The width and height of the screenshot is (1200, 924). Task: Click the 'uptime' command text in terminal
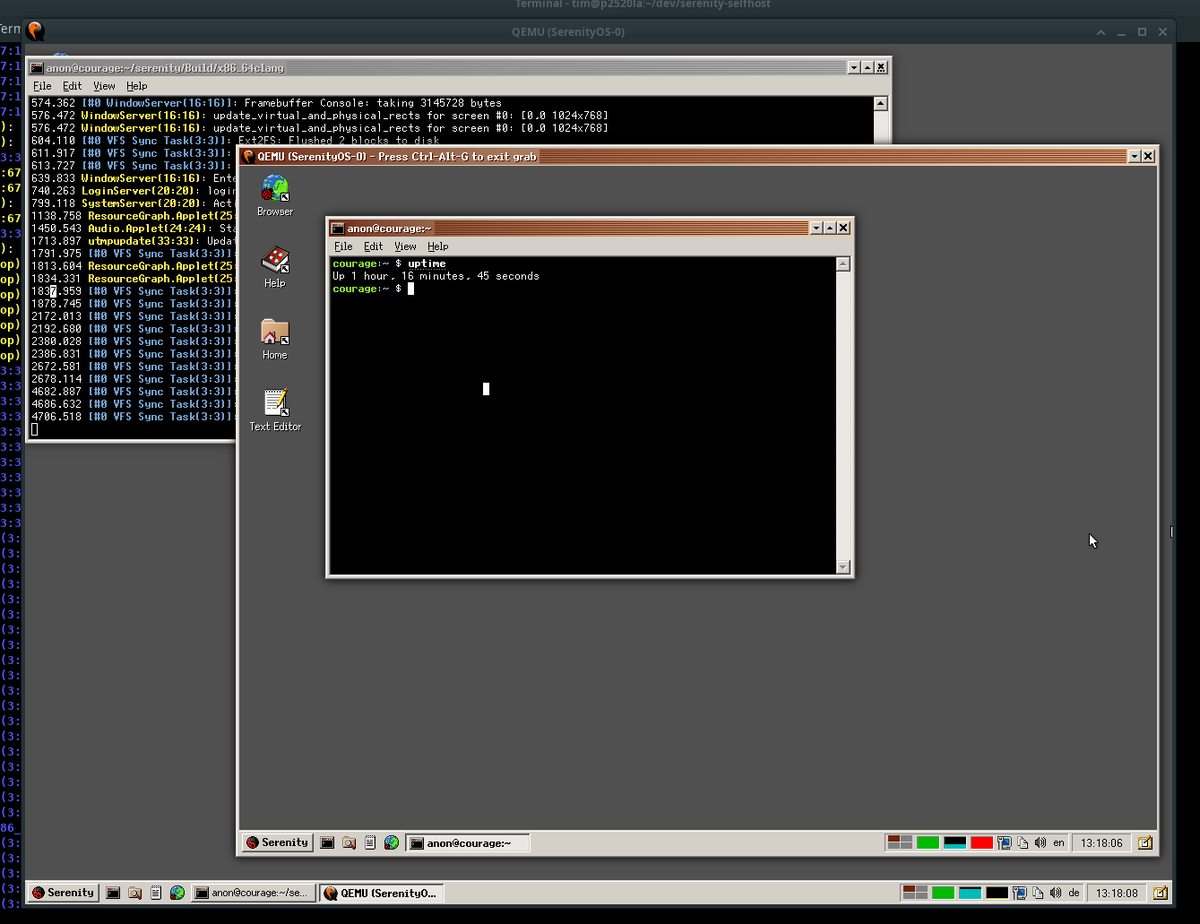click(427, 264)
